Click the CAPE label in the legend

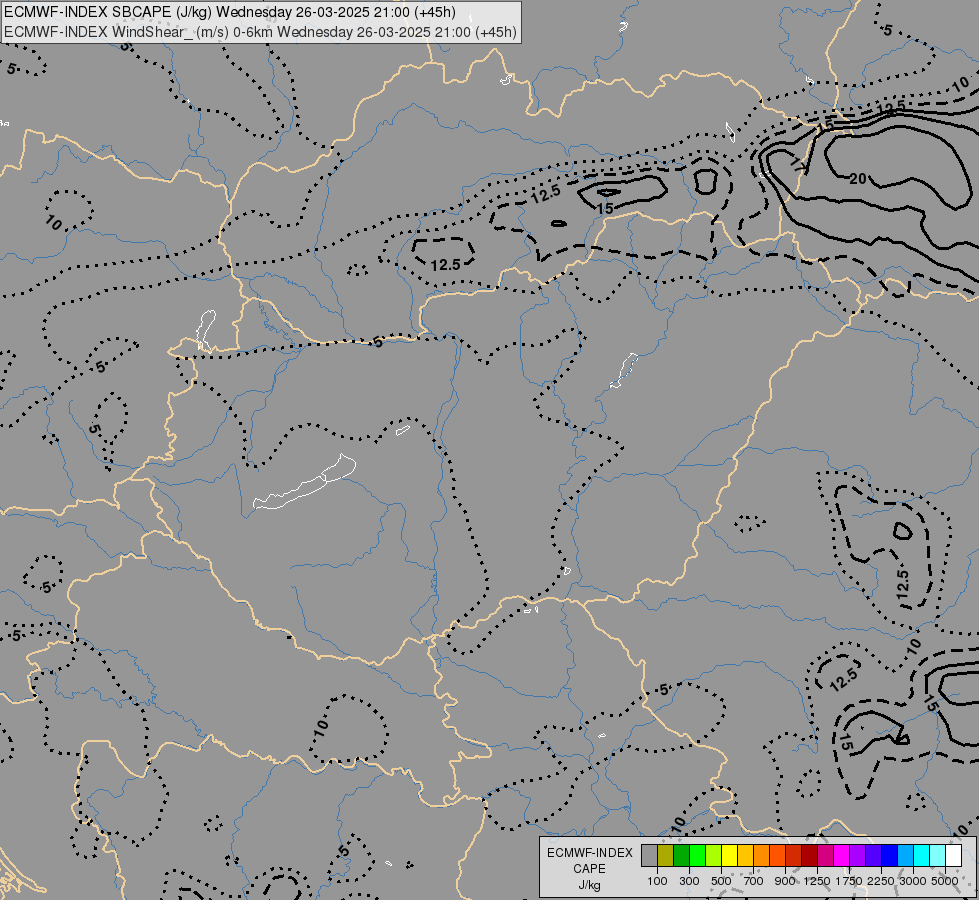click(589, 869)
